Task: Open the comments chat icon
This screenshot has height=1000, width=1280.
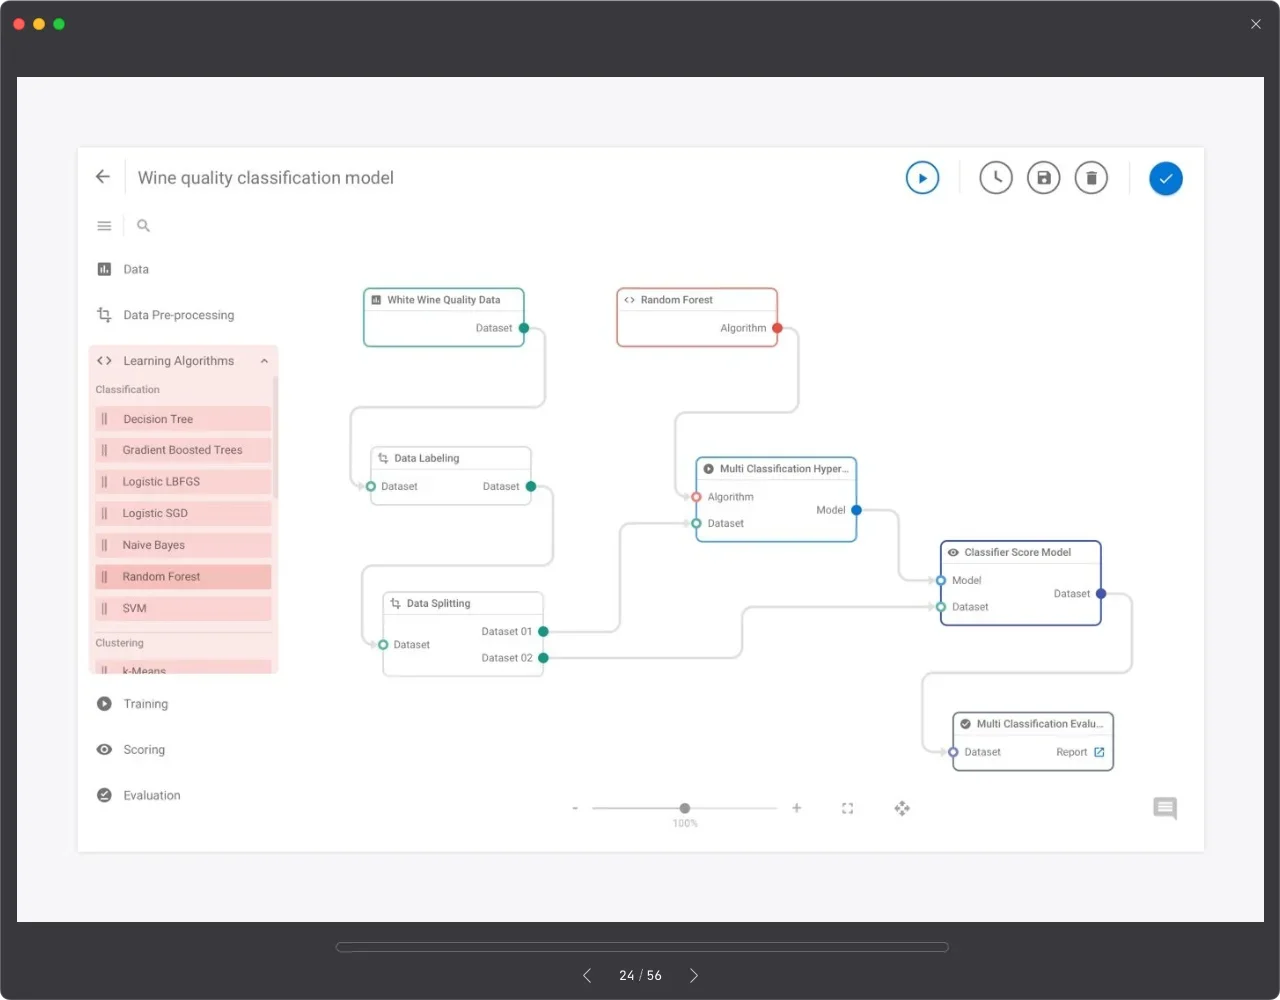Action: tap(1165, 808)
